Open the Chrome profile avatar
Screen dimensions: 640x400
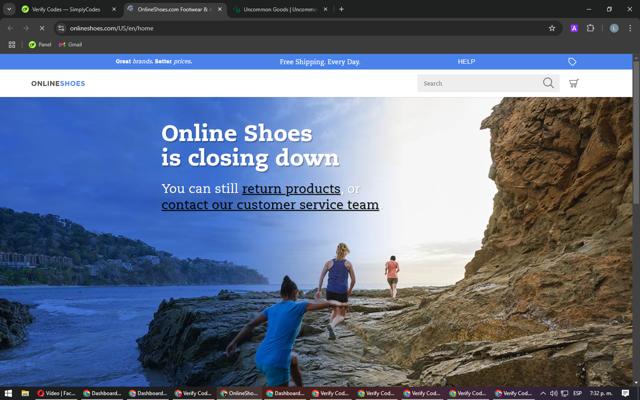614,28
